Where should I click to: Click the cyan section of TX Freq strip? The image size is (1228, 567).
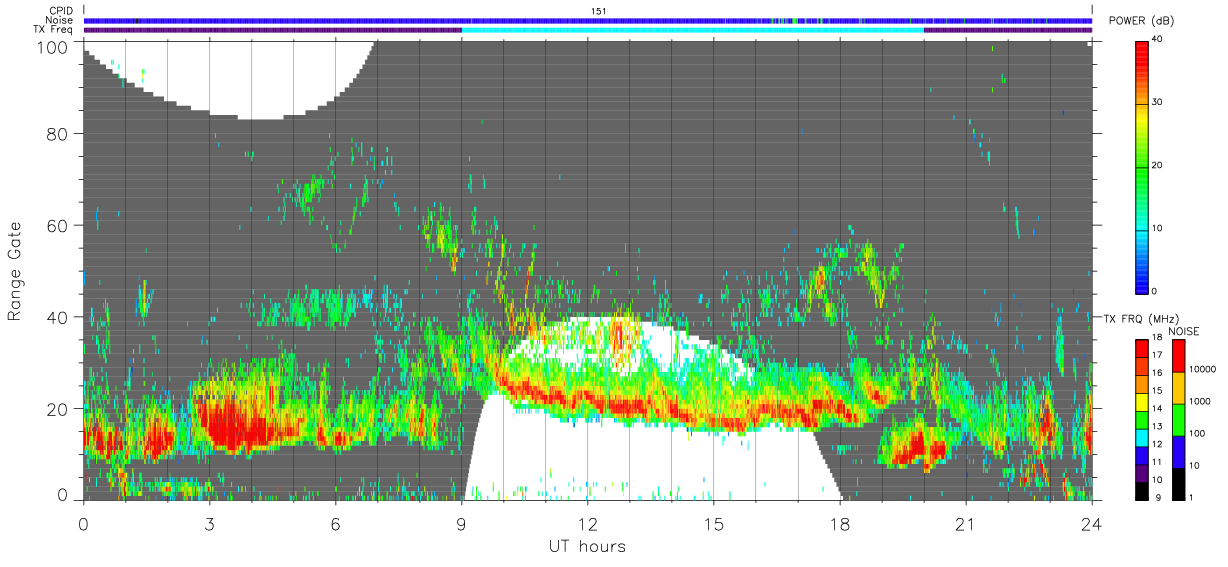coord(693,30)
